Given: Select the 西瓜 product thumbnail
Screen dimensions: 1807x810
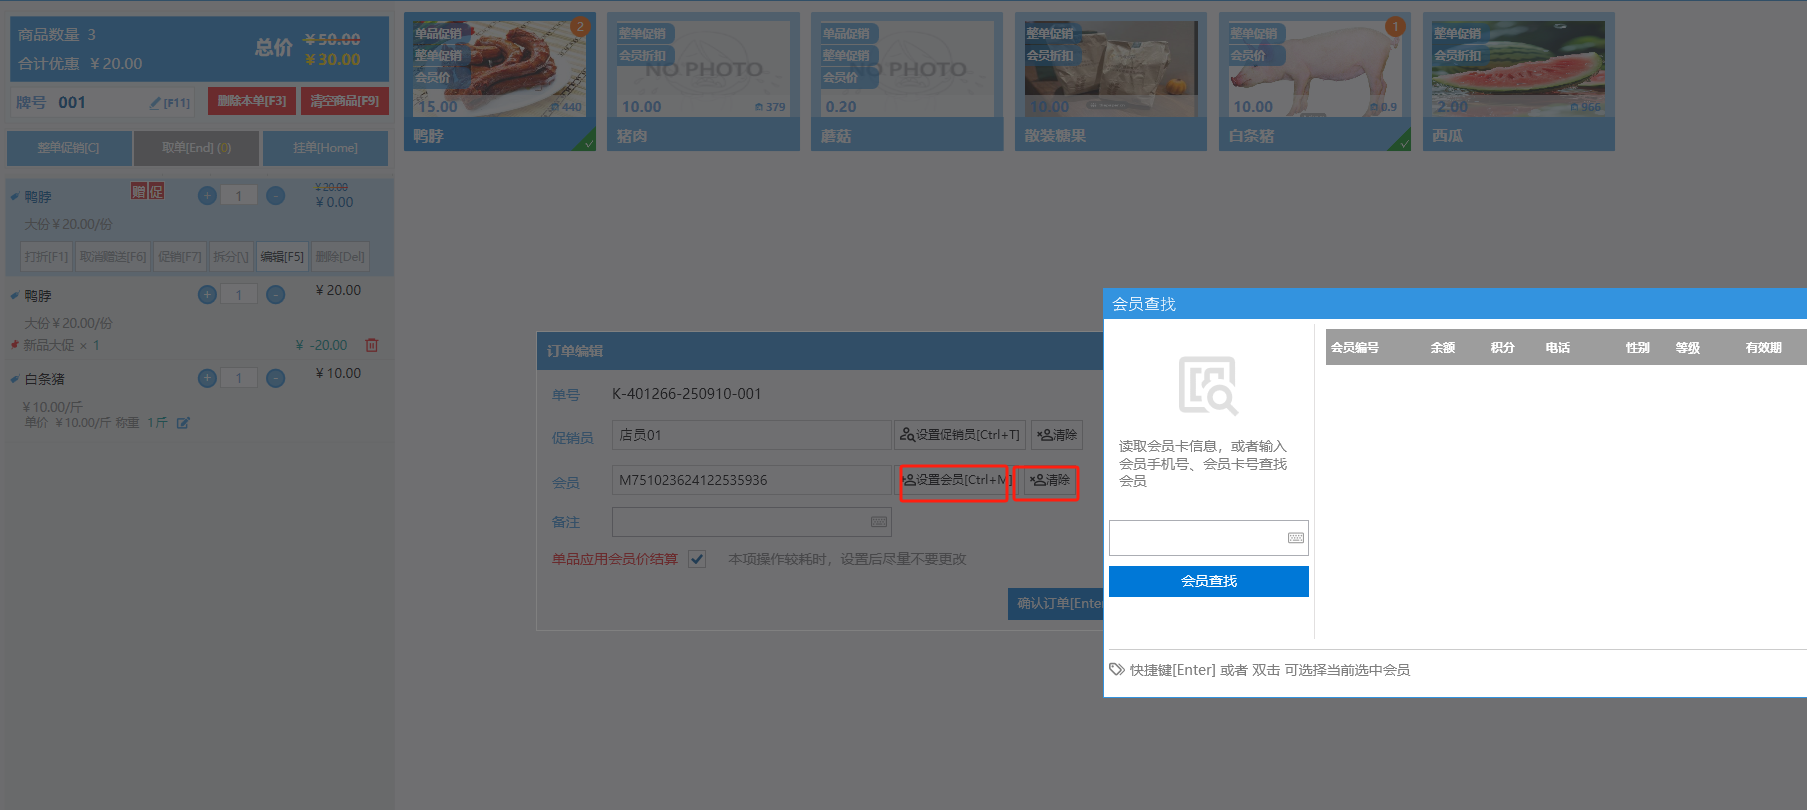Looking at the screenshot, I should (1517, 68).
